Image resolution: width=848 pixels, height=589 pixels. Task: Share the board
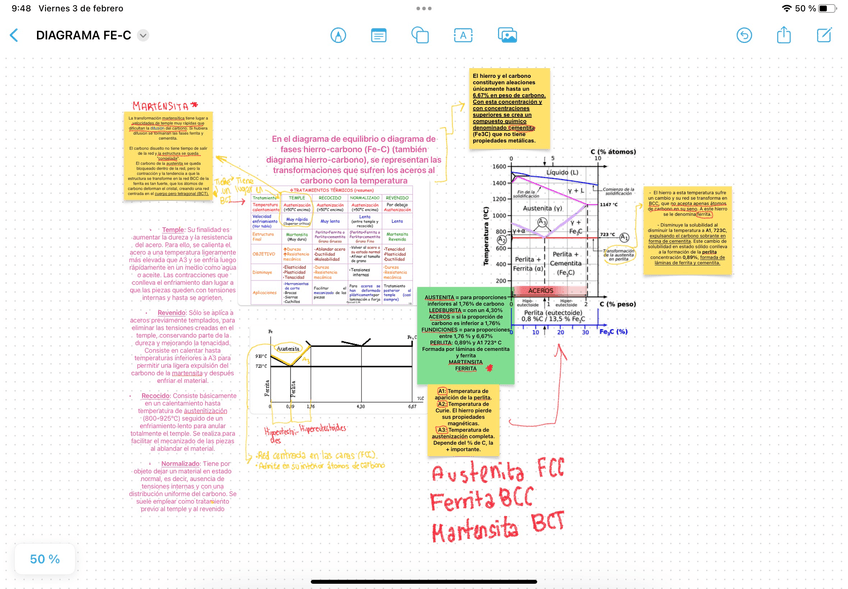784,35
